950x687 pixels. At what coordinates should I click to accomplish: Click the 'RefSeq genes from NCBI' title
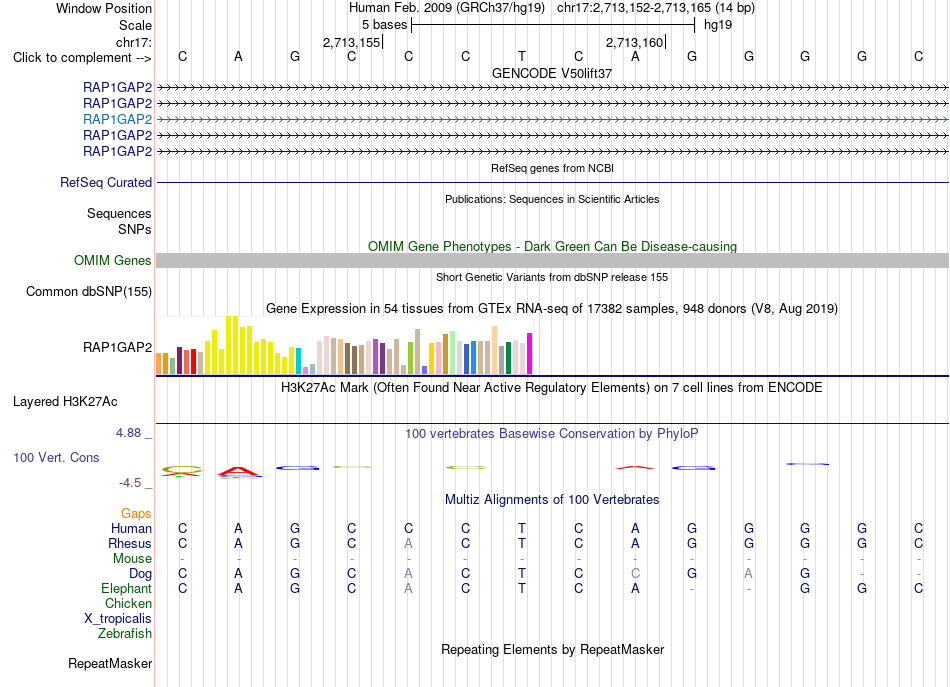[x=553, y=168]
